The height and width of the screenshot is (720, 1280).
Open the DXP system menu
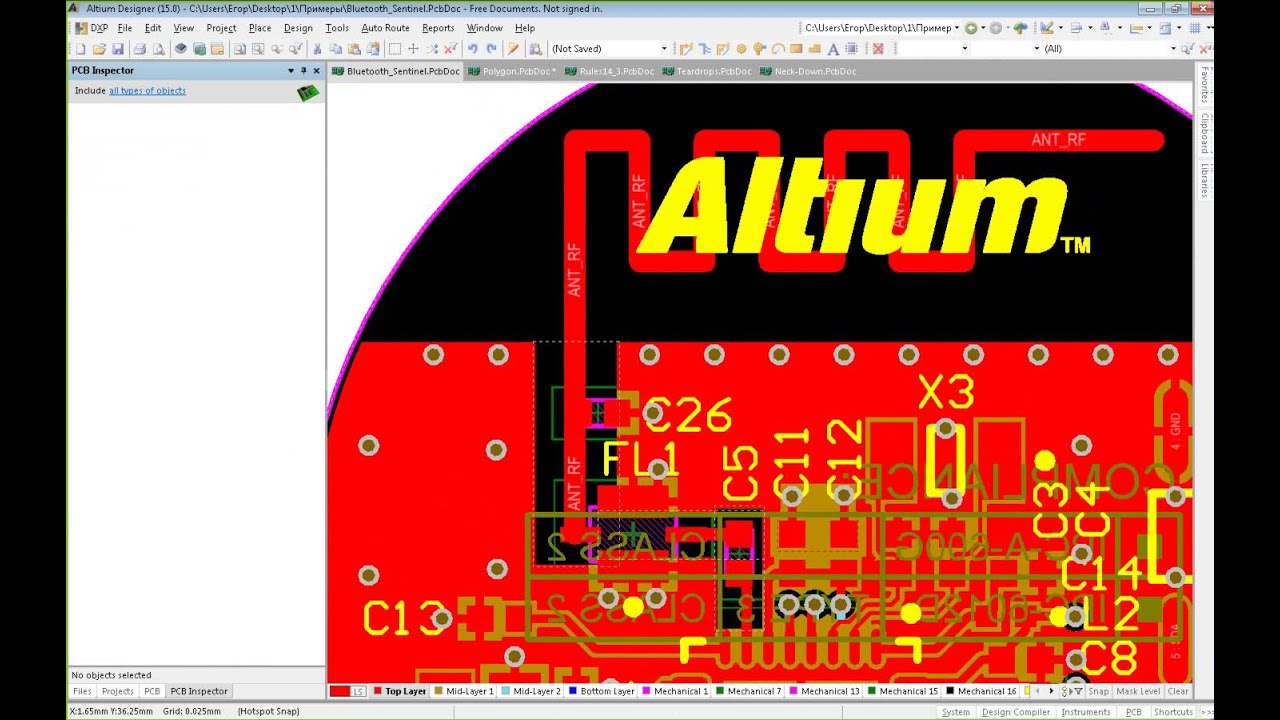[x=92, y=28]
